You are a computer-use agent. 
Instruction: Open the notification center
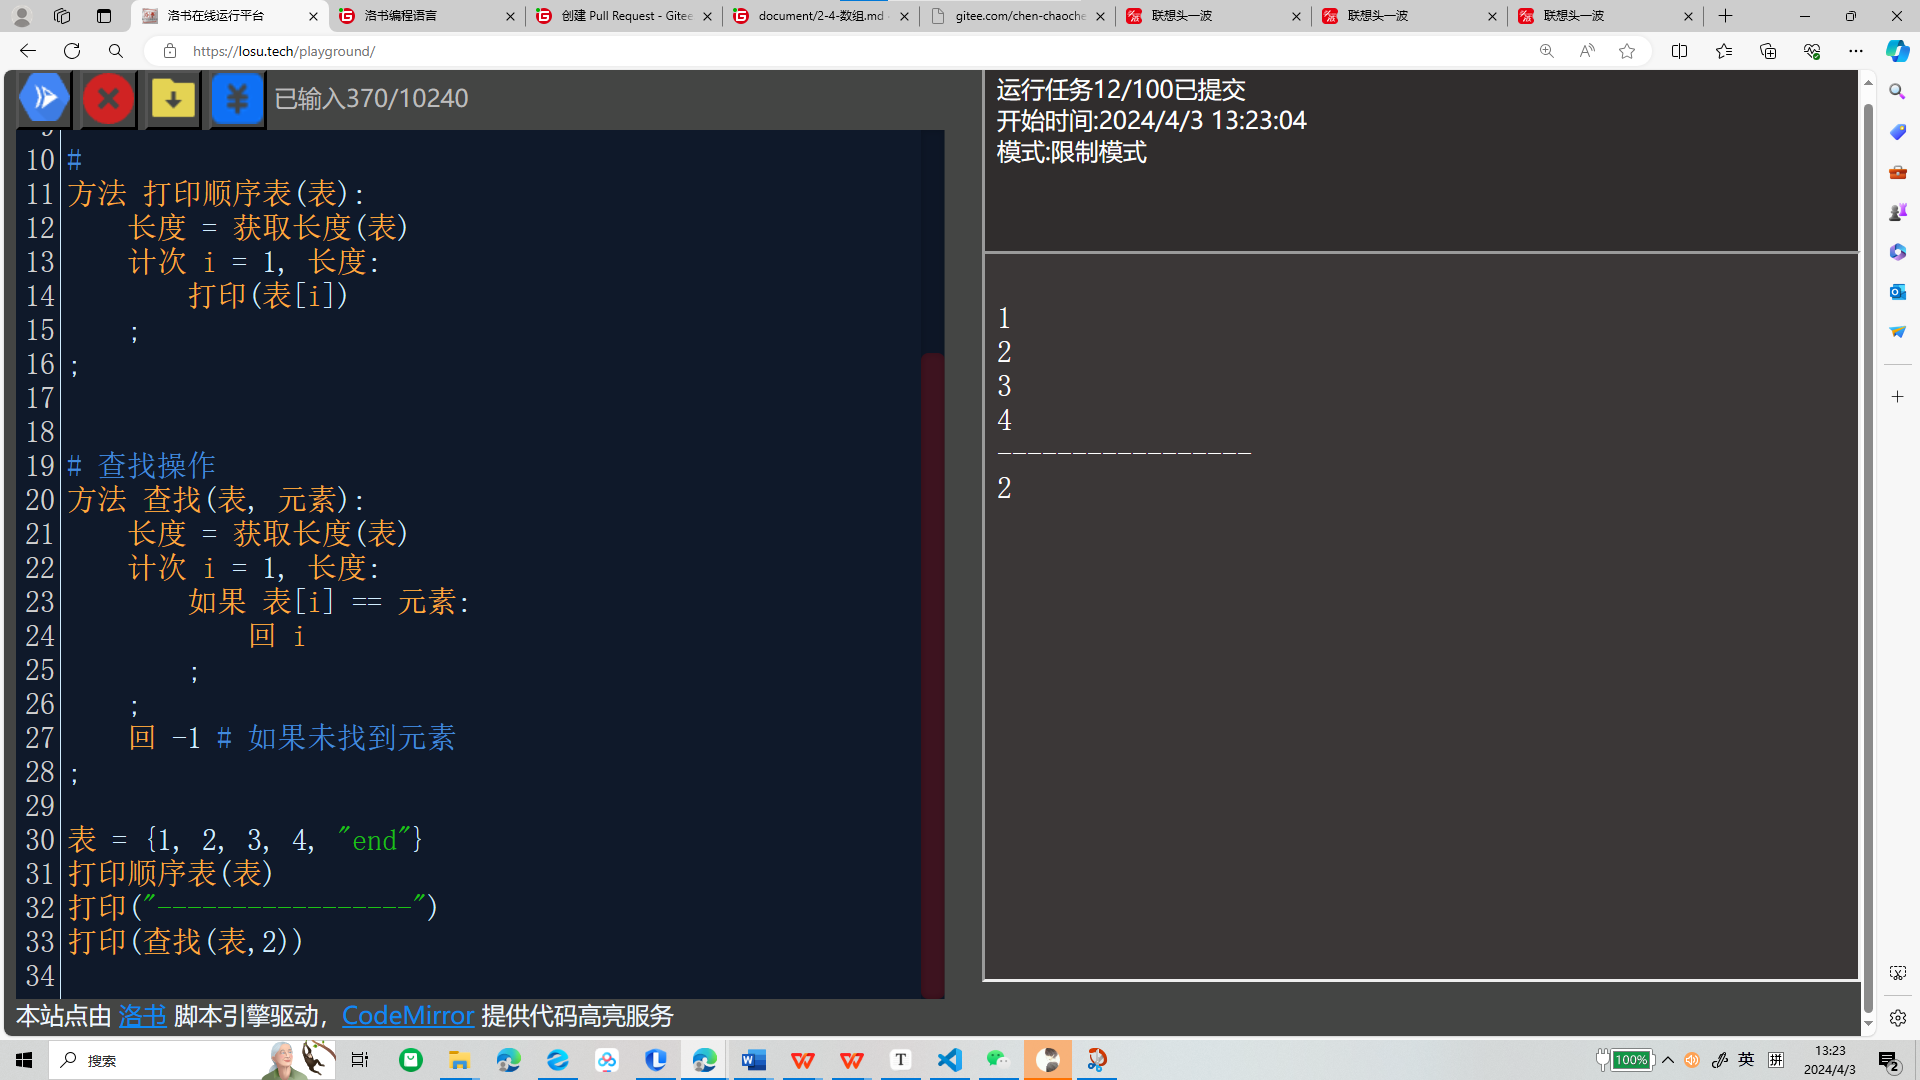click(x=1889, y=1060)
